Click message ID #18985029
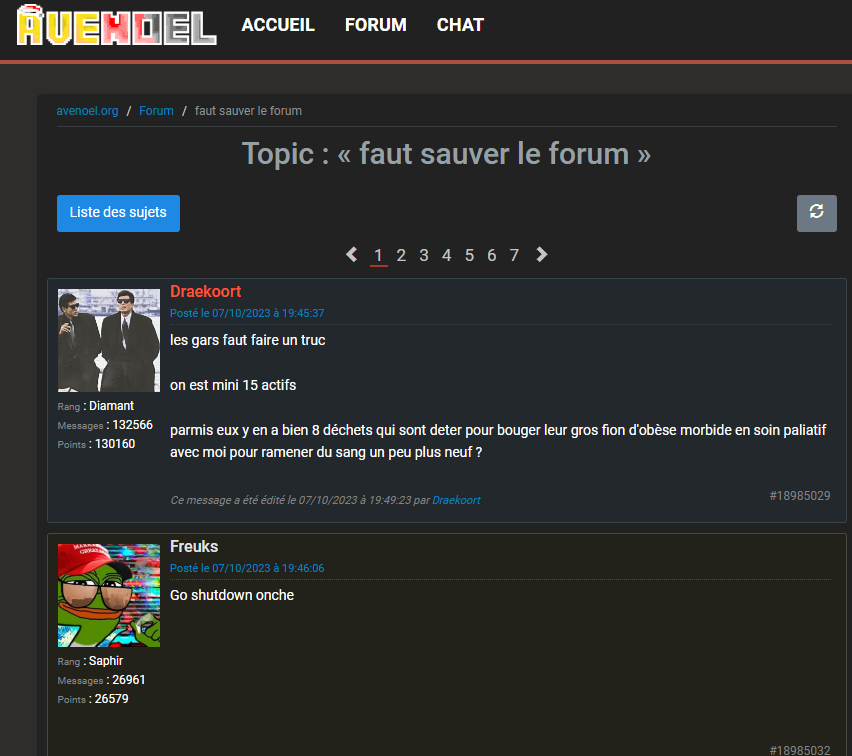852x756 pixels. (x=800, y=496)
